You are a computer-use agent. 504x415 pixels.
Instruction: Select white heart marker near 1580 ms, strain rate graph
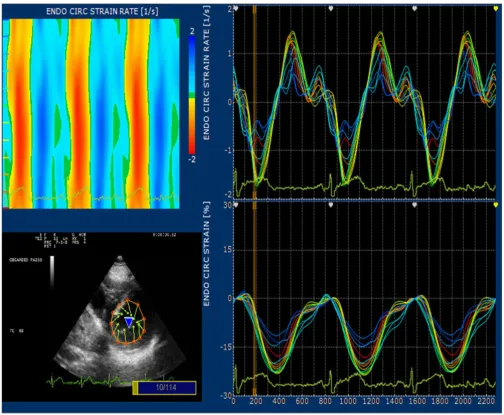coord(414,9)
